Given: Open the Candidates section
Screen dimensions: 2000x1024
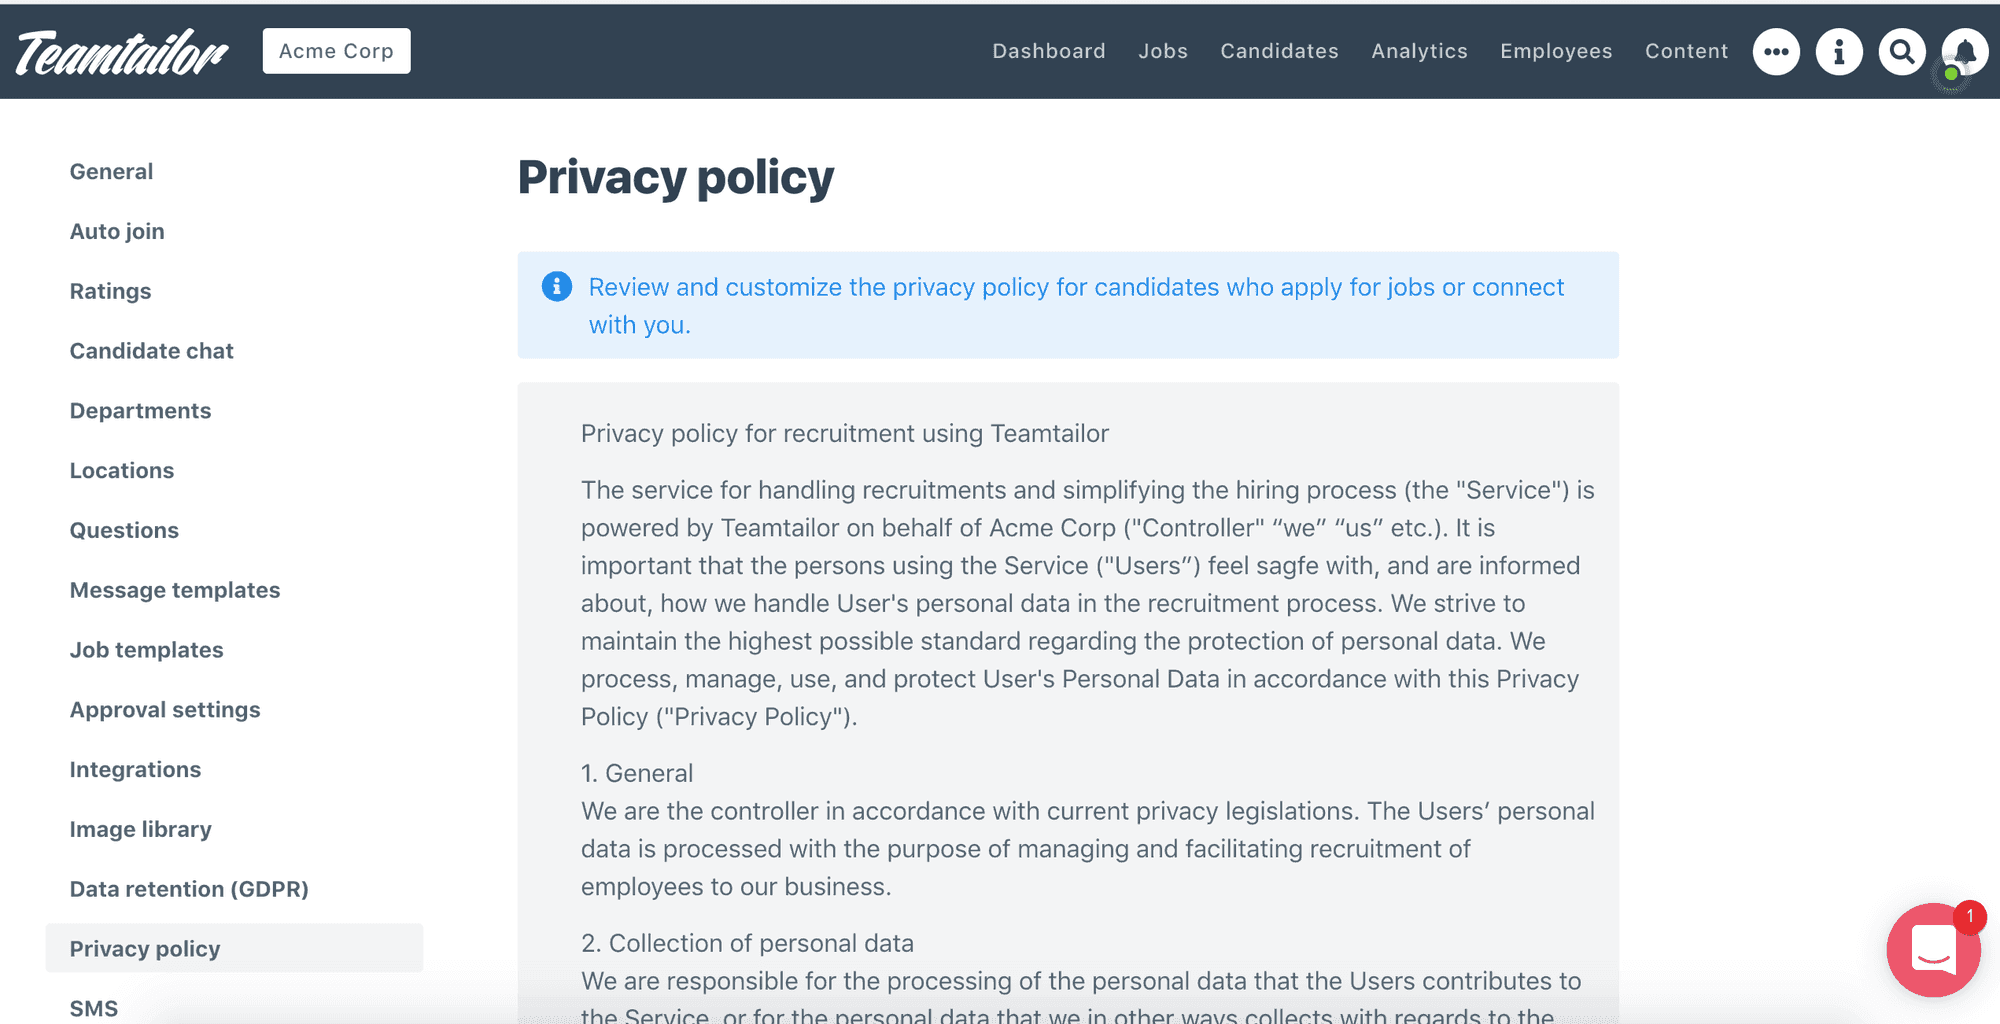Looking at the screenshot, I should (1279, 51).
